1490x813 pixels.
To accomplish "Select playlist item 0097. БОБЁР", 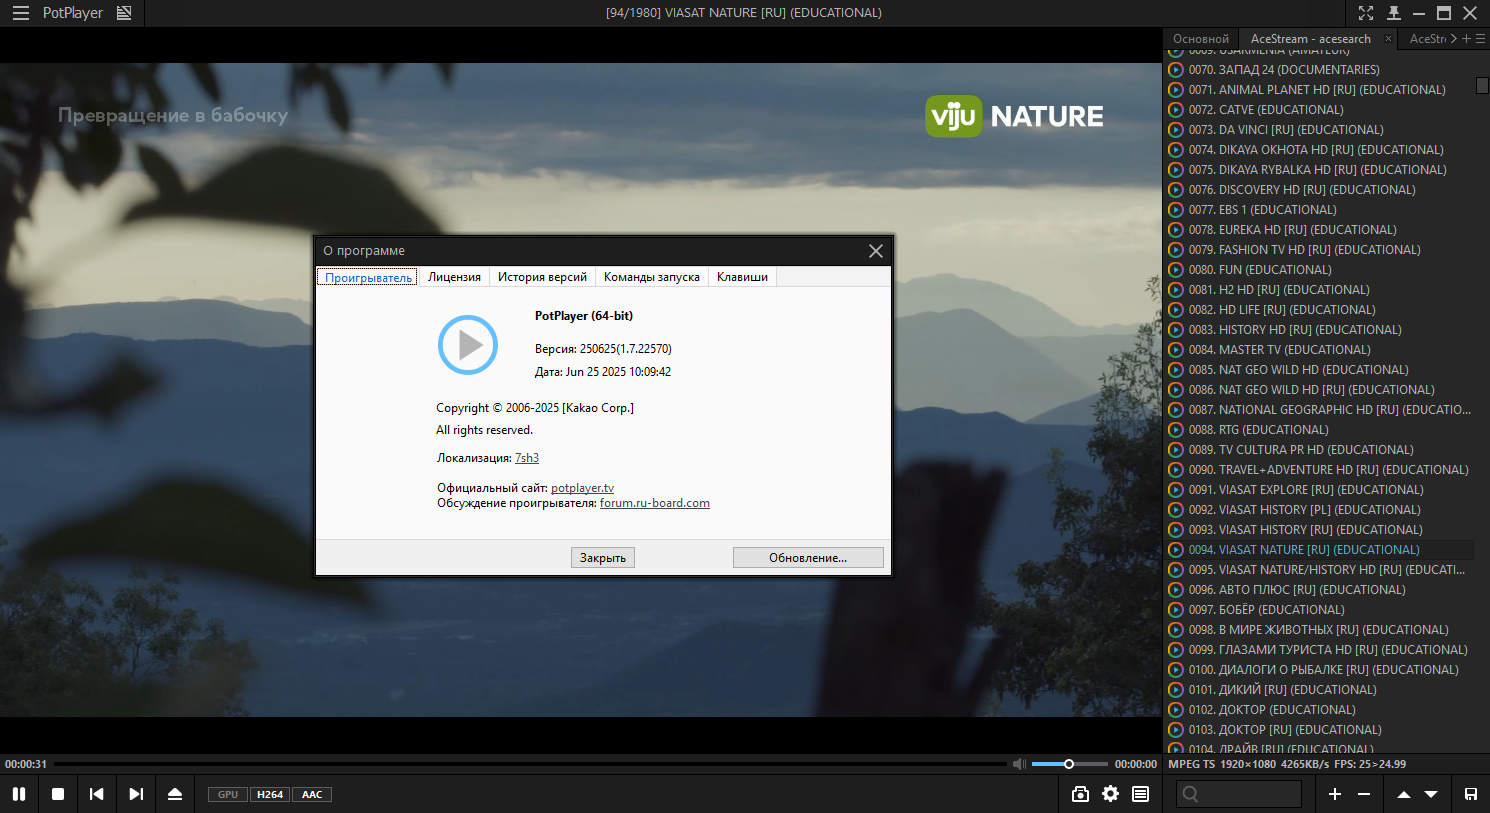I will point(1319,610).
